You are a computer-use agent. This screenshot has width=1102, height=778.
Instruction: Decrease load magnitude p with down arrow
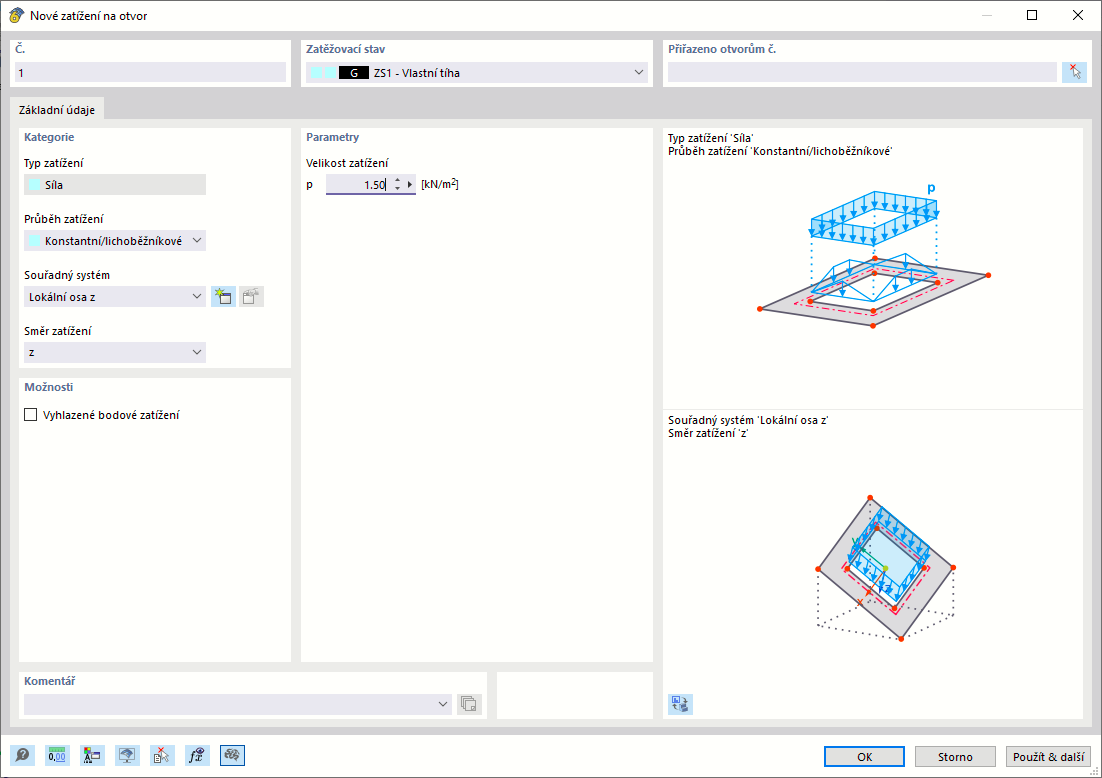398,188
